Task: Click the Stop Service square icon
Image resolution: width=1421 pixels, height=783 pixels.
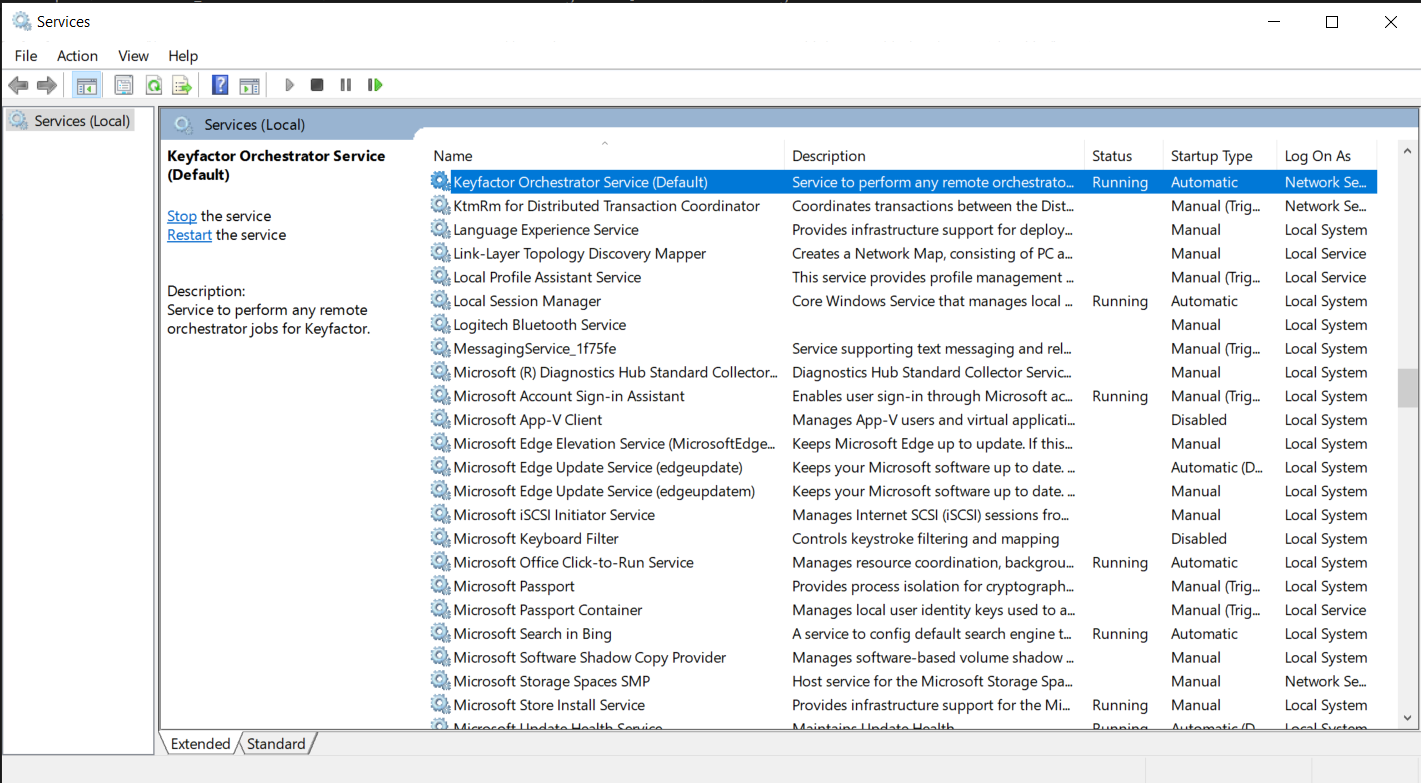Action: tap(317, 86)
